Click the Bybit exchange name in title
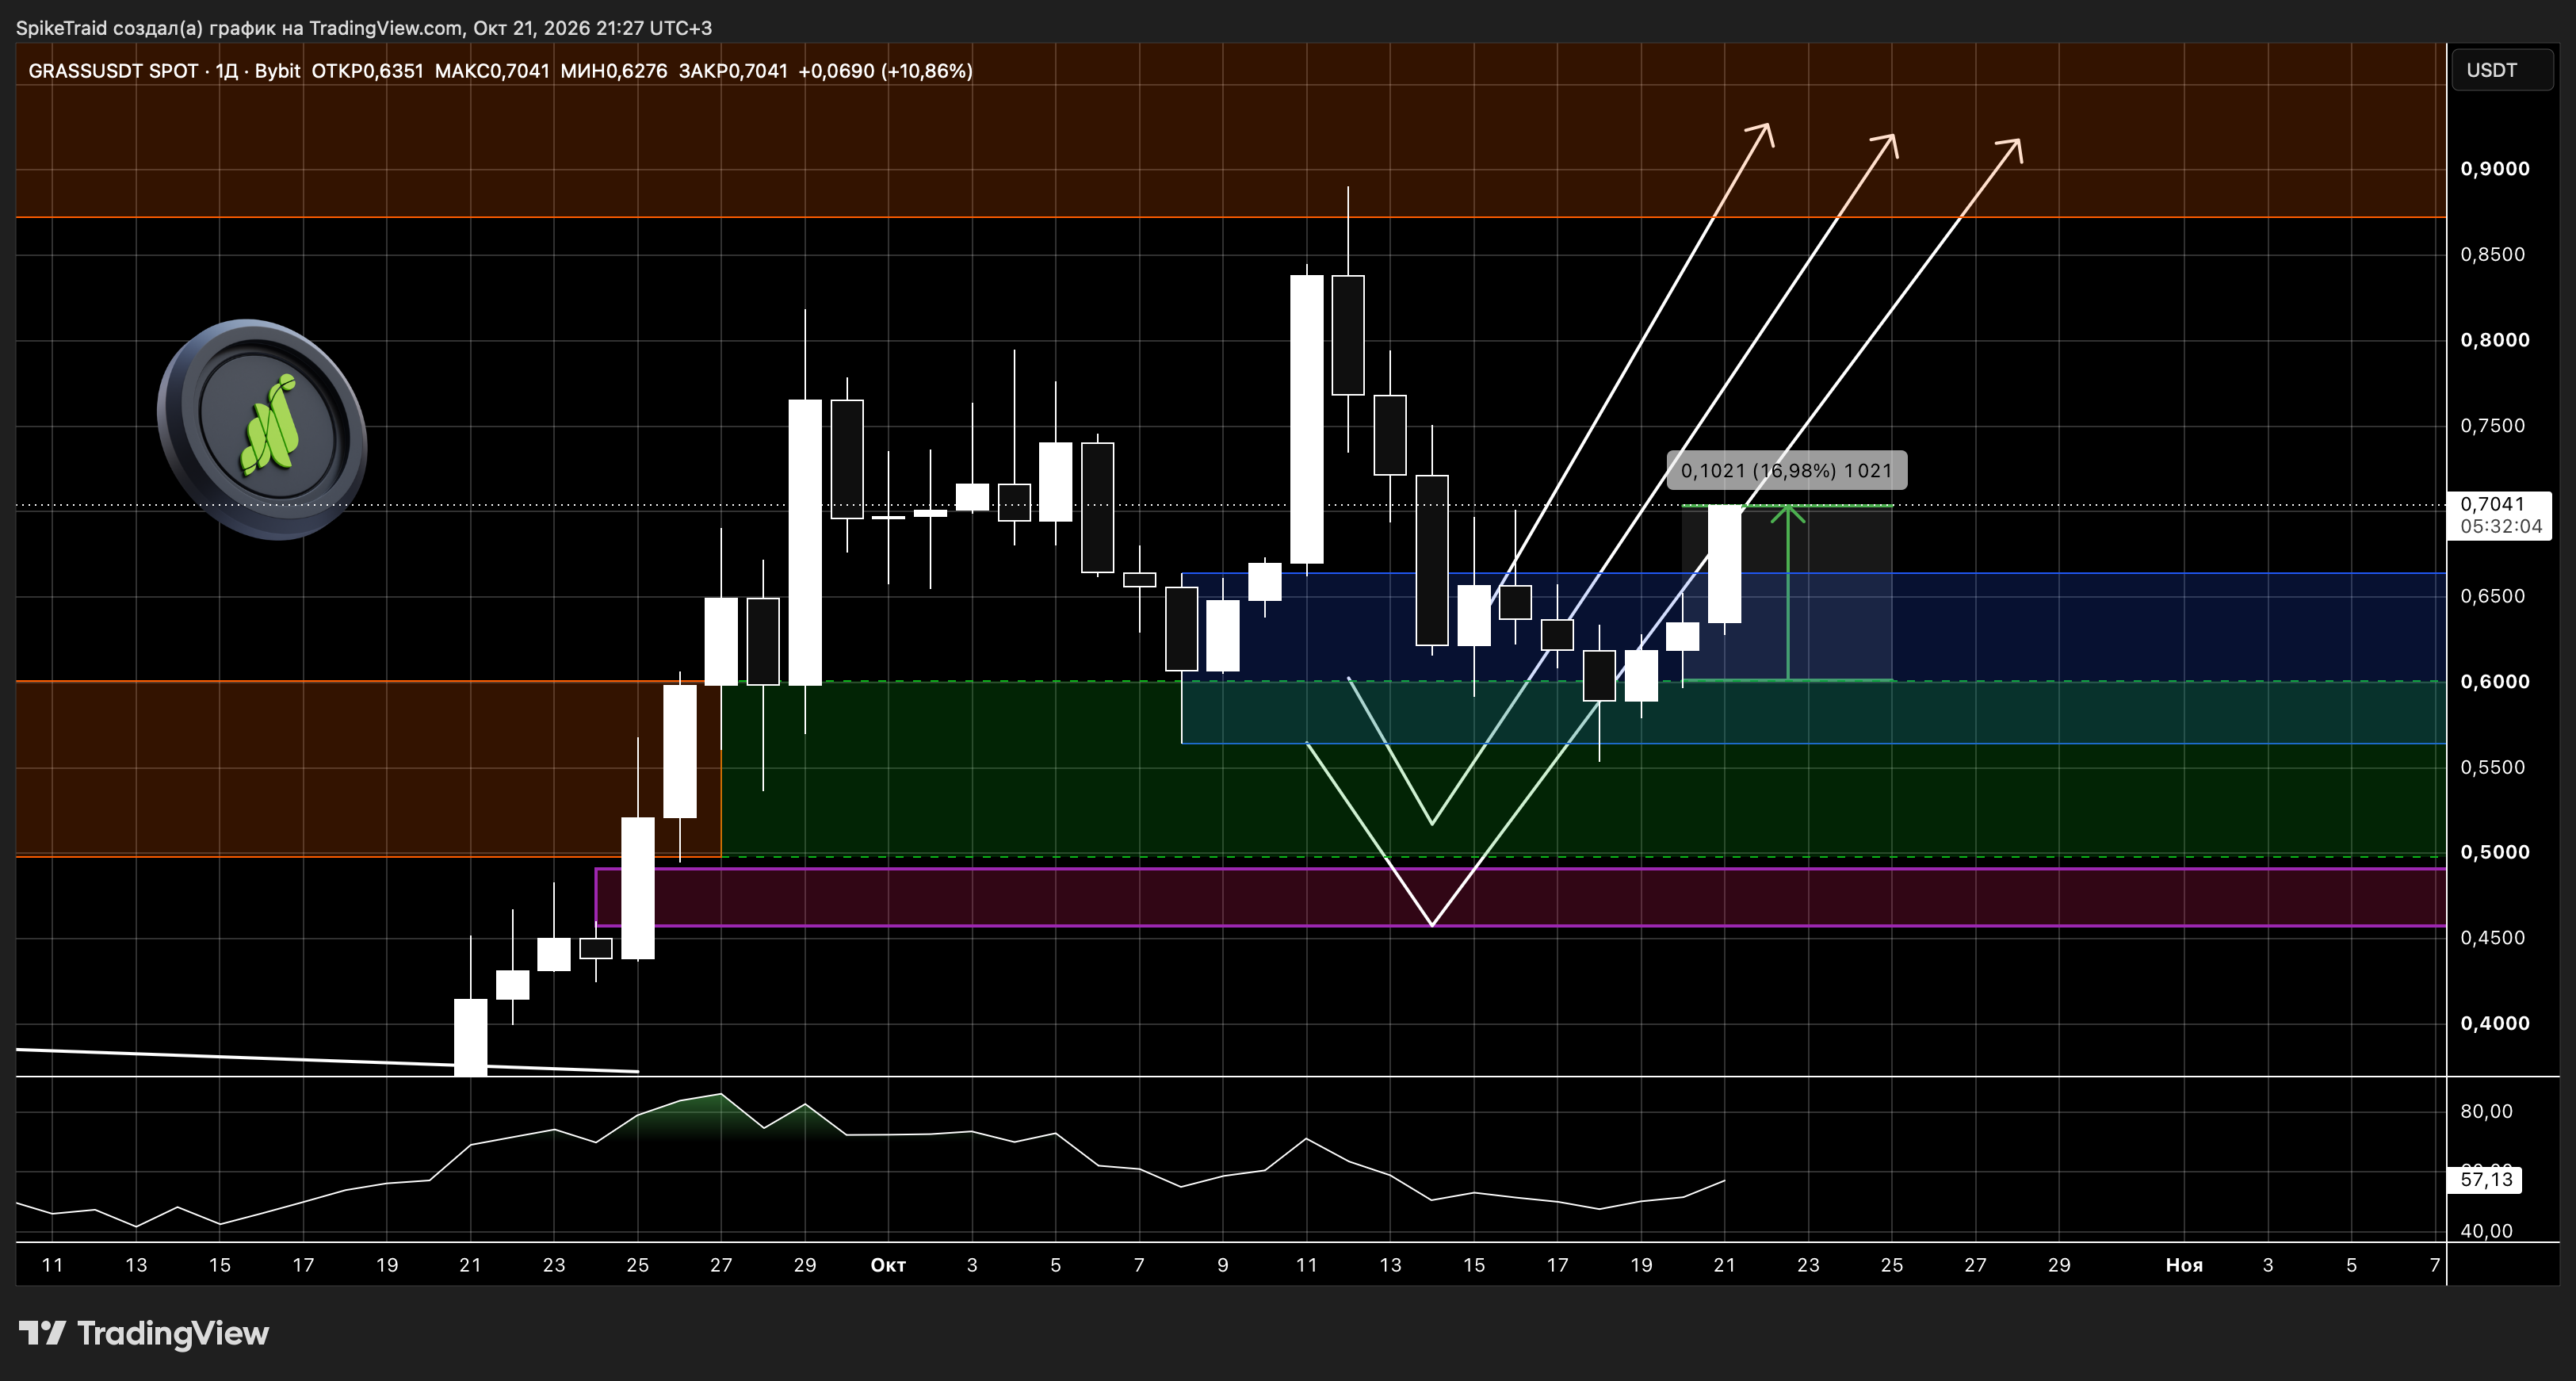2576x1381 pixels. [277, 71]
